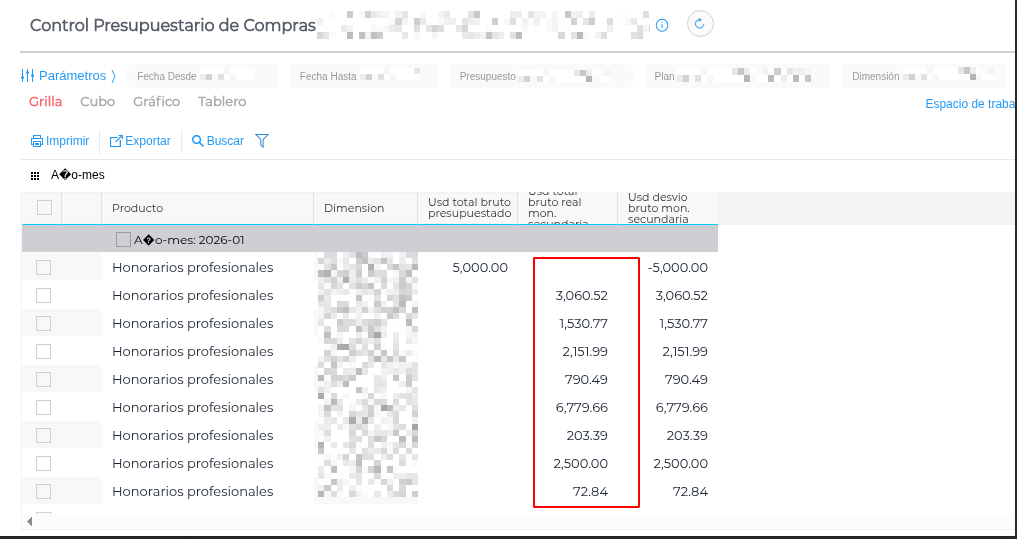Tick checkbox for the 5,000.00 budget row
The image size is (1017, 539).
coord(44,268)
